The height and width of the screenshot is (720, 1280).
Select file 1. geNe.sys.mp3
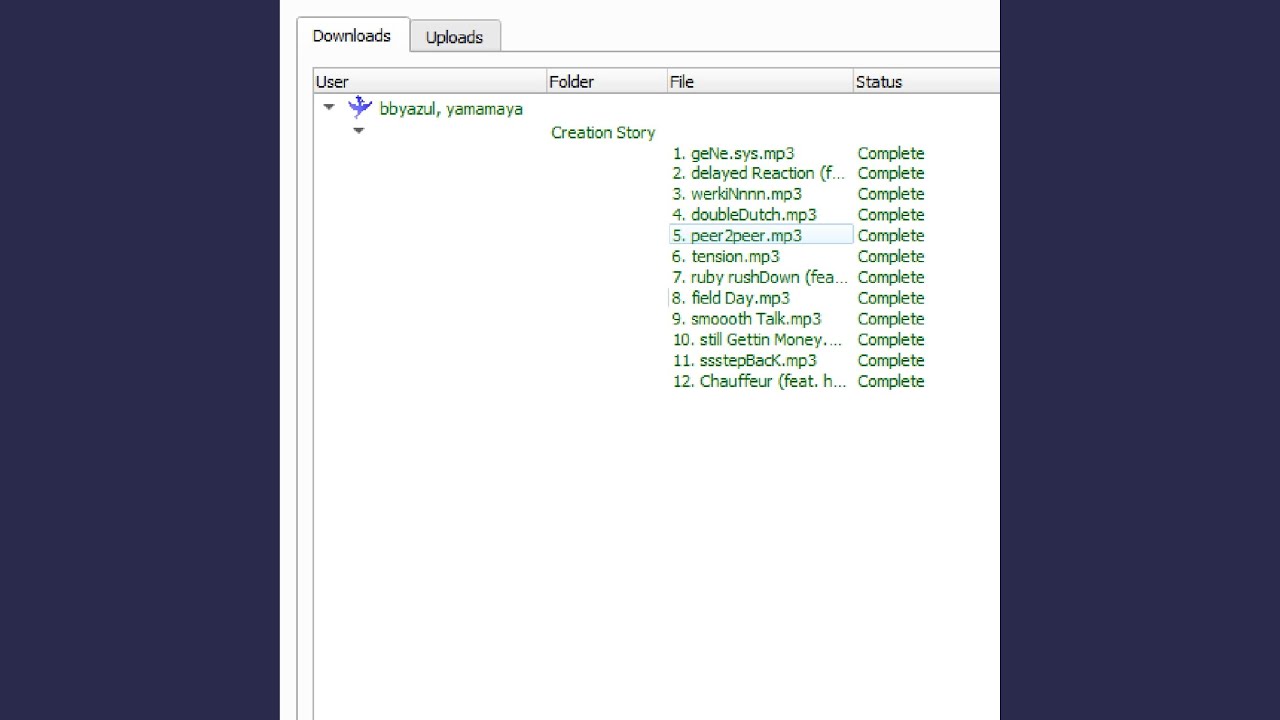[x=733, y=153]
